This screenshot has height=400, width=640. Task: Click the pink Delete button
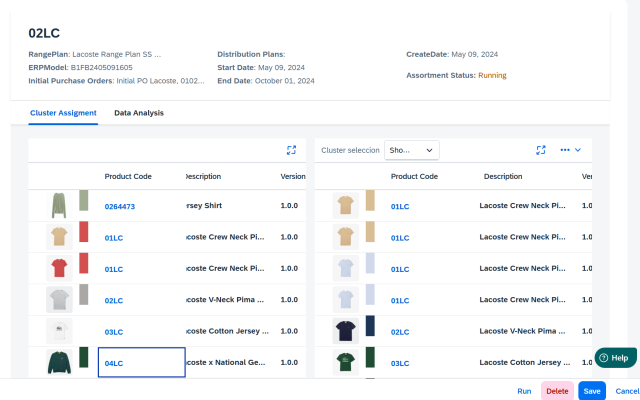pyautogui.click(x=557, y=391)
